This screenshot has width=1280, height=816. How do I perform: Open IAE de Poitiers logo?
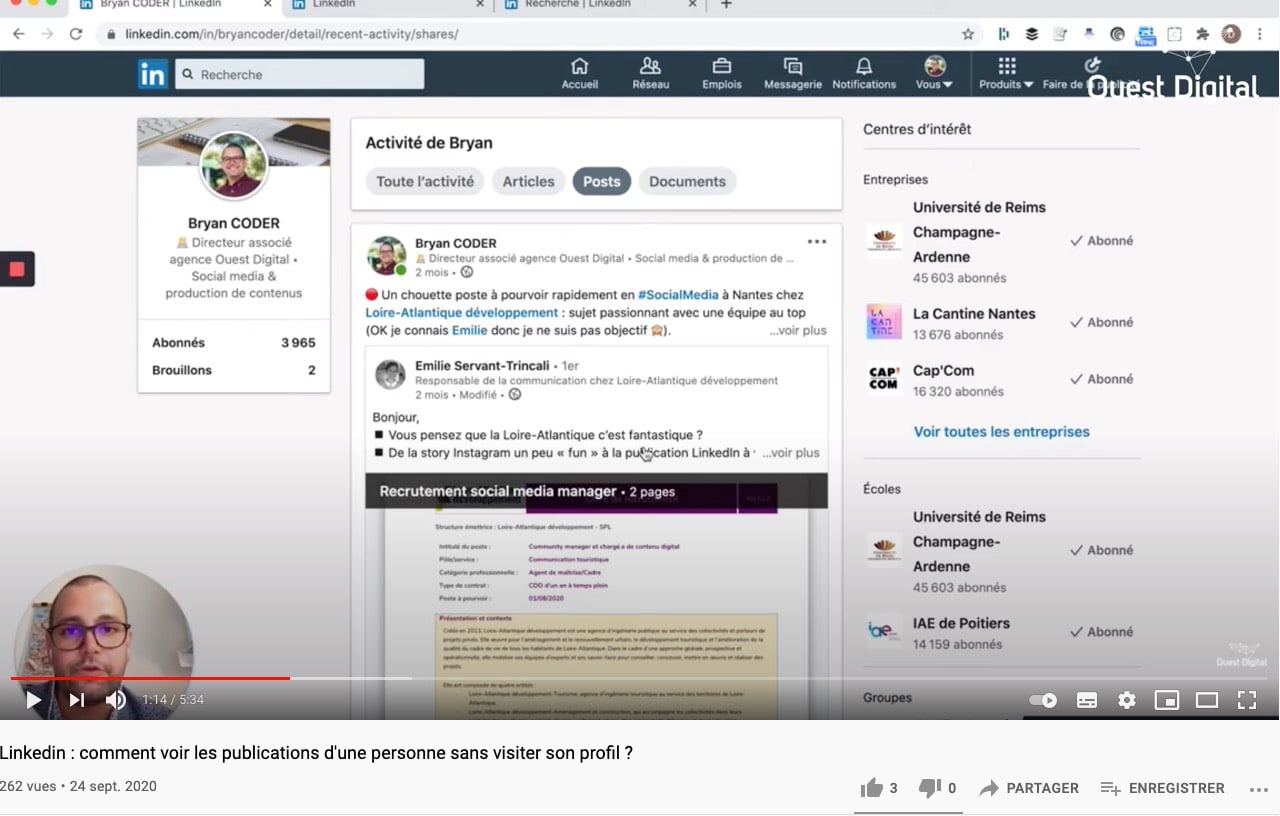click(x=884, y=632)
